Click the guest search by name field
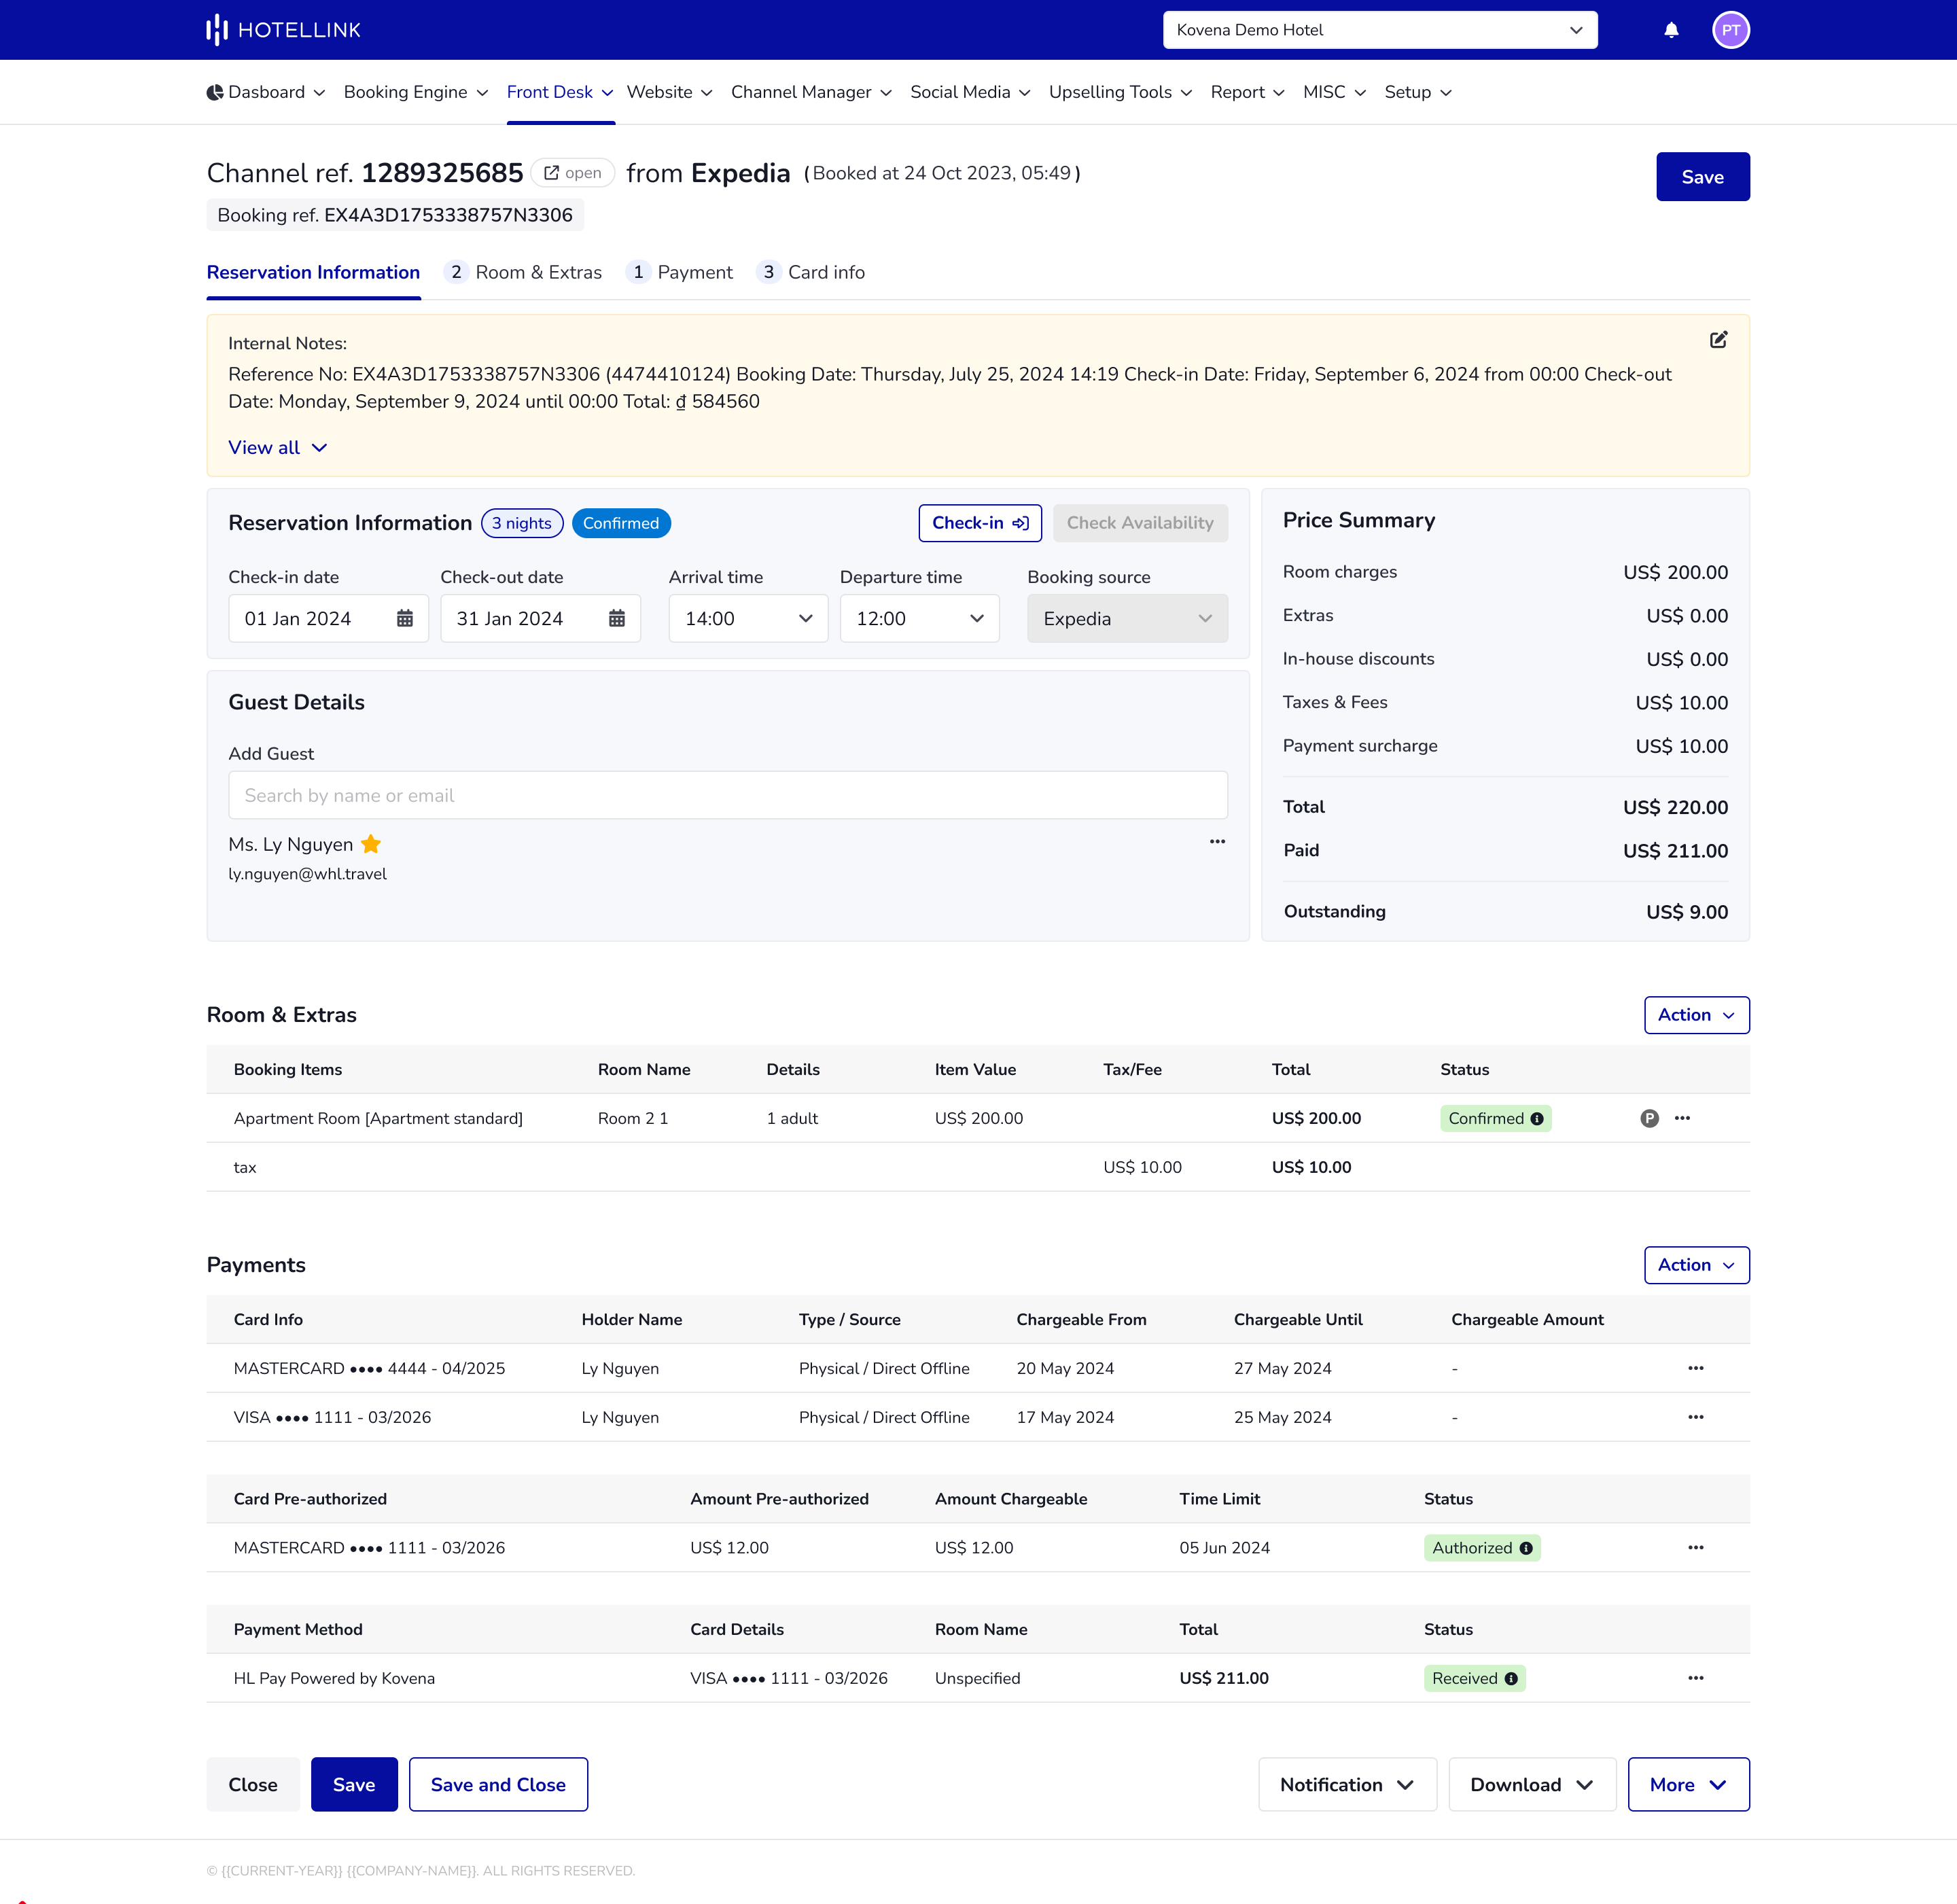Image resolution: width=1957 pixels, height=1904 pixels. coord(727,795)
